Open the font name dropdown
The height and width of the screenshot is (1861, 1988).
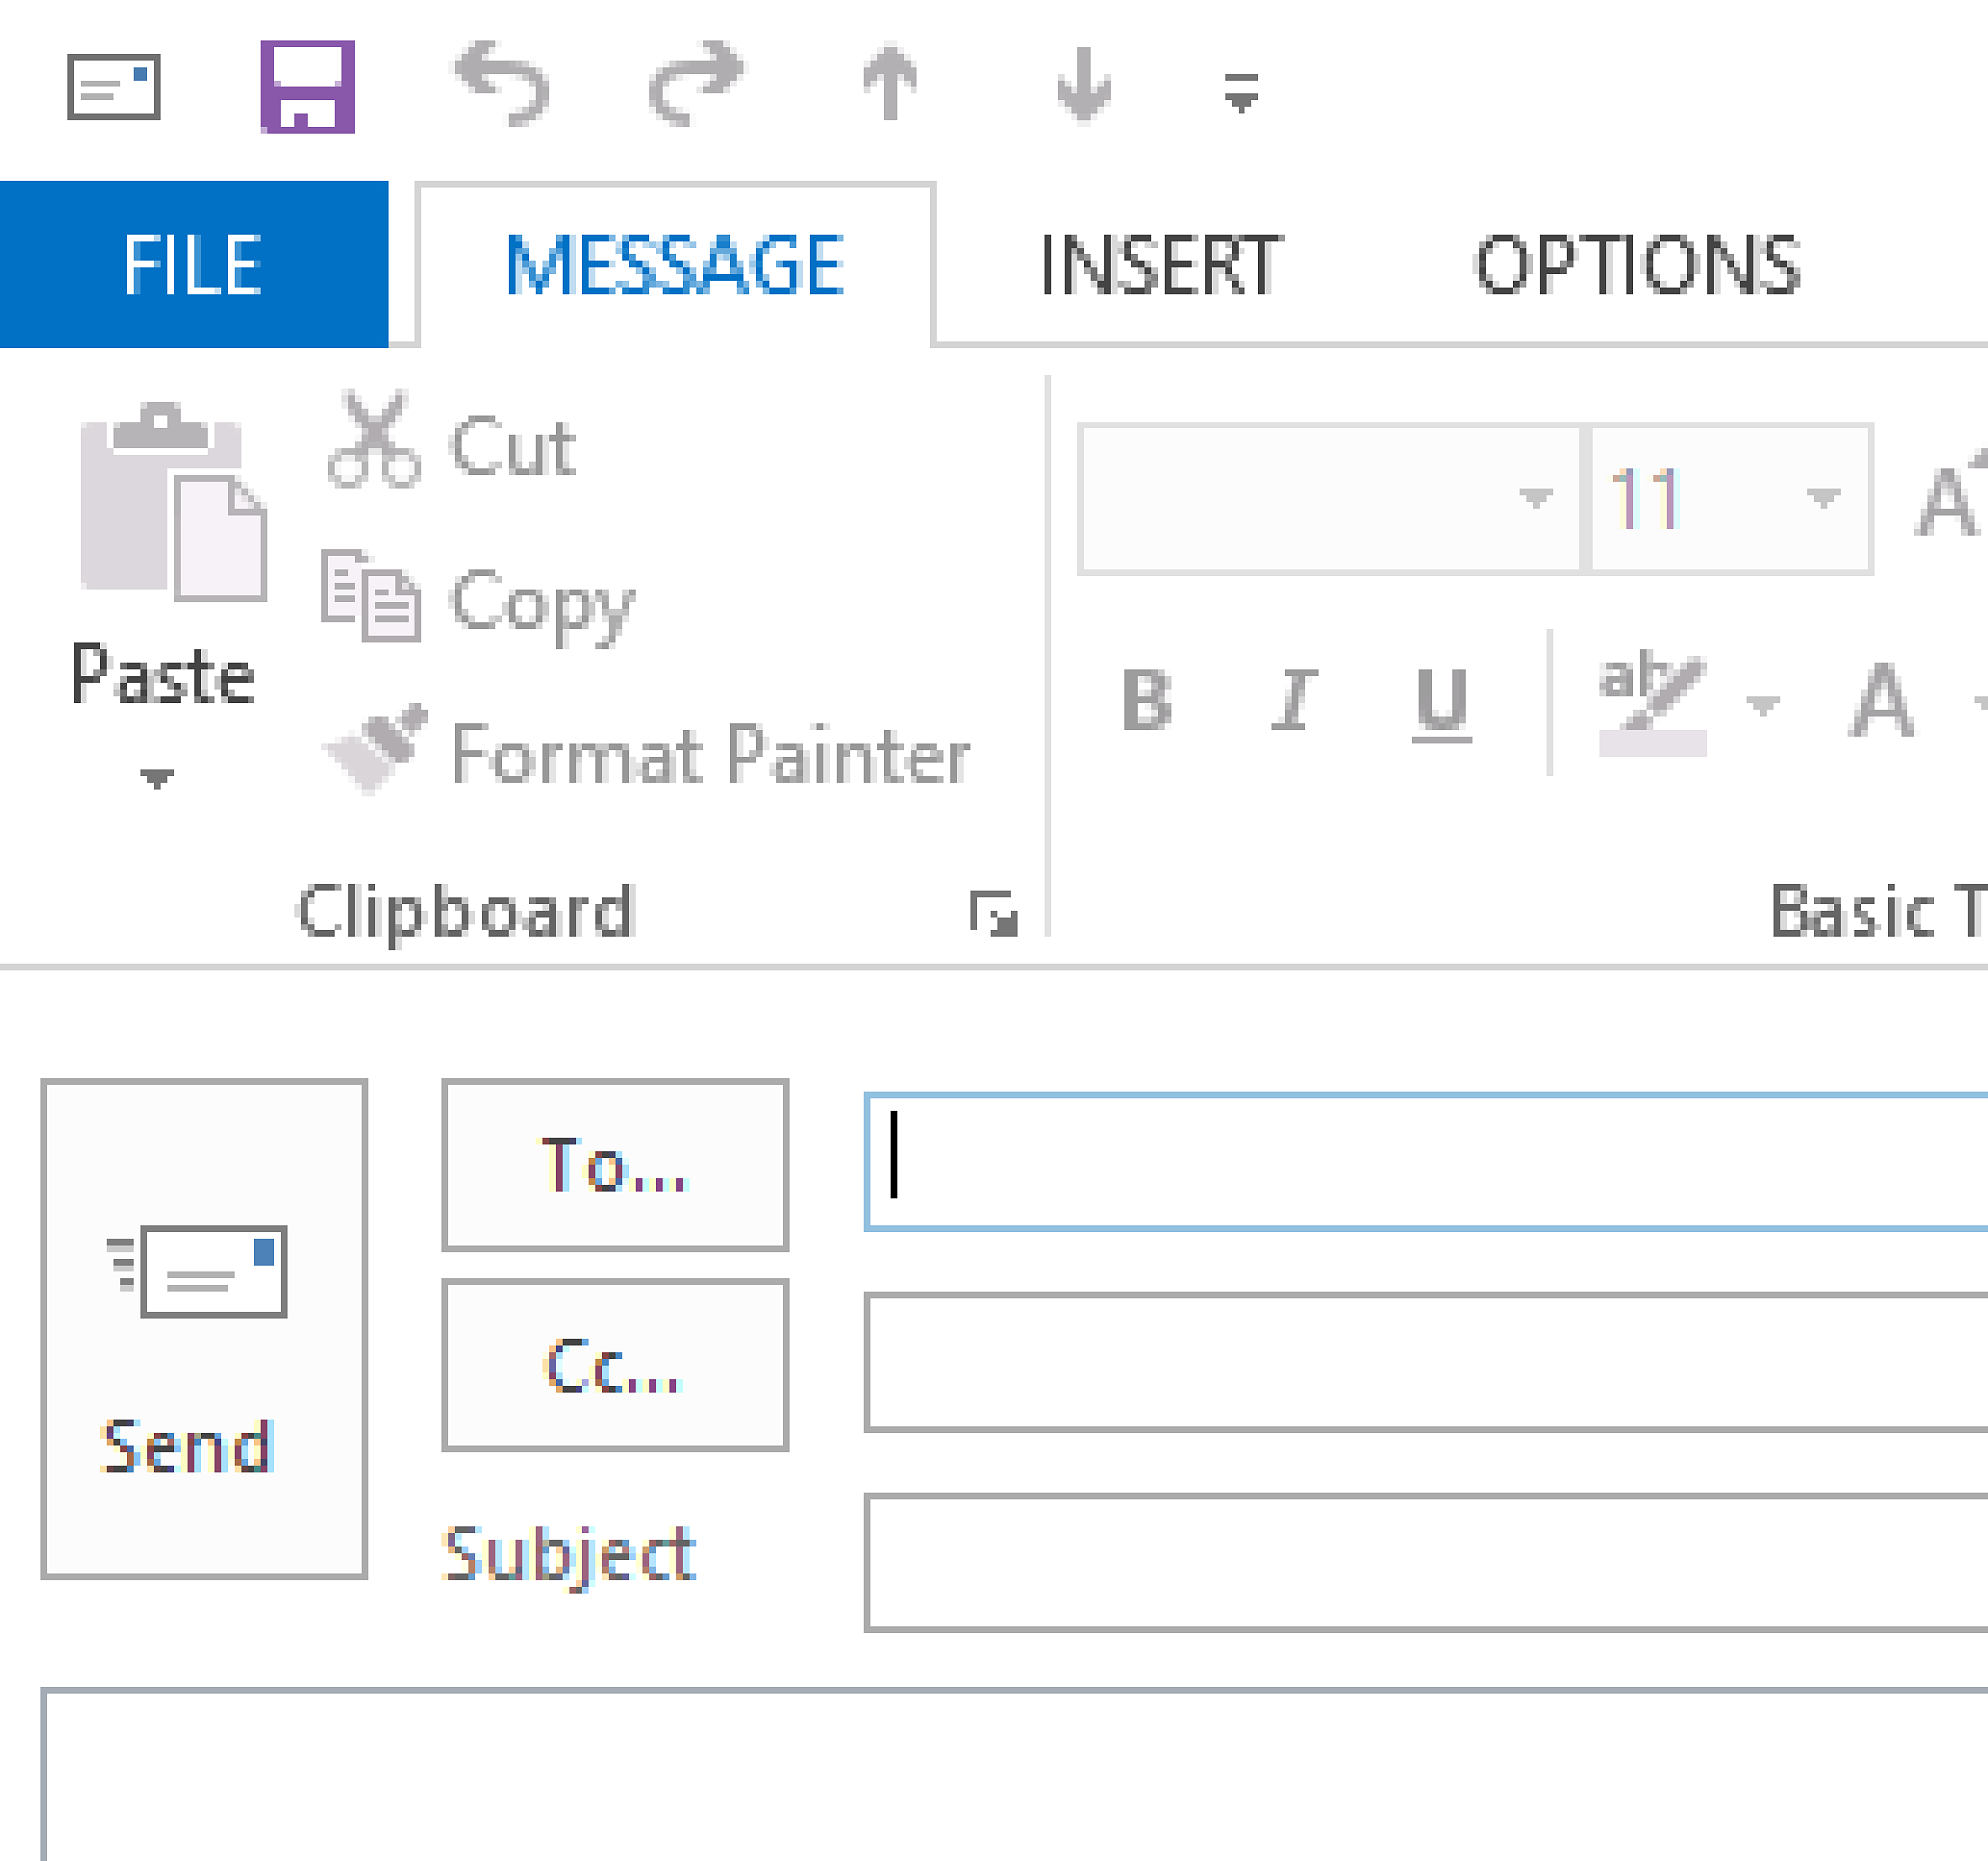(1535, 497)
